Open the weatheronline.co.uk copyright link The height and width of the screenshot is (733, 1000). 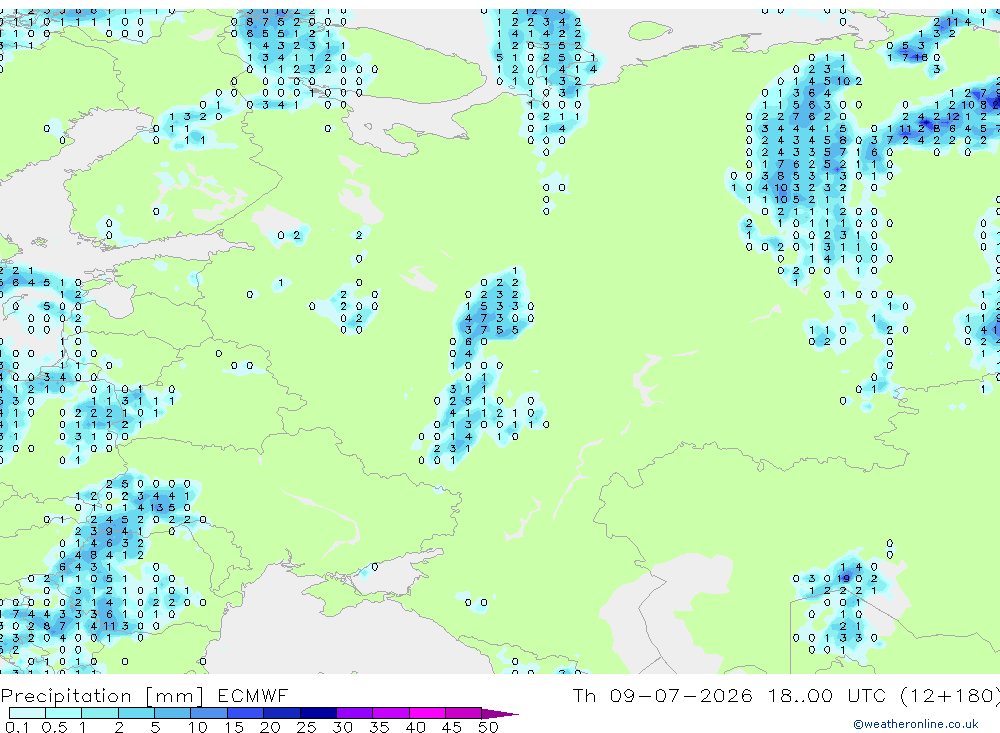tap(915, 724)
